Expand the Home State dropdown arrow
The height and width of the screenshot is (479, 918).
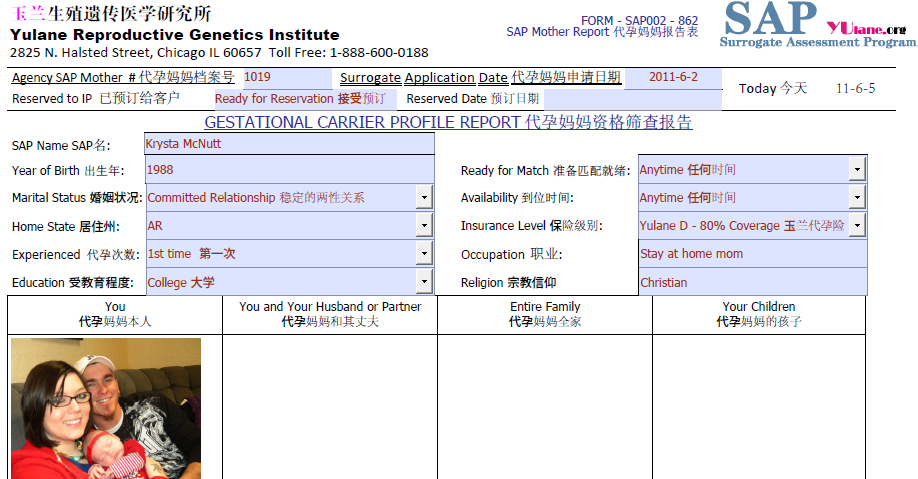[424, 225]
